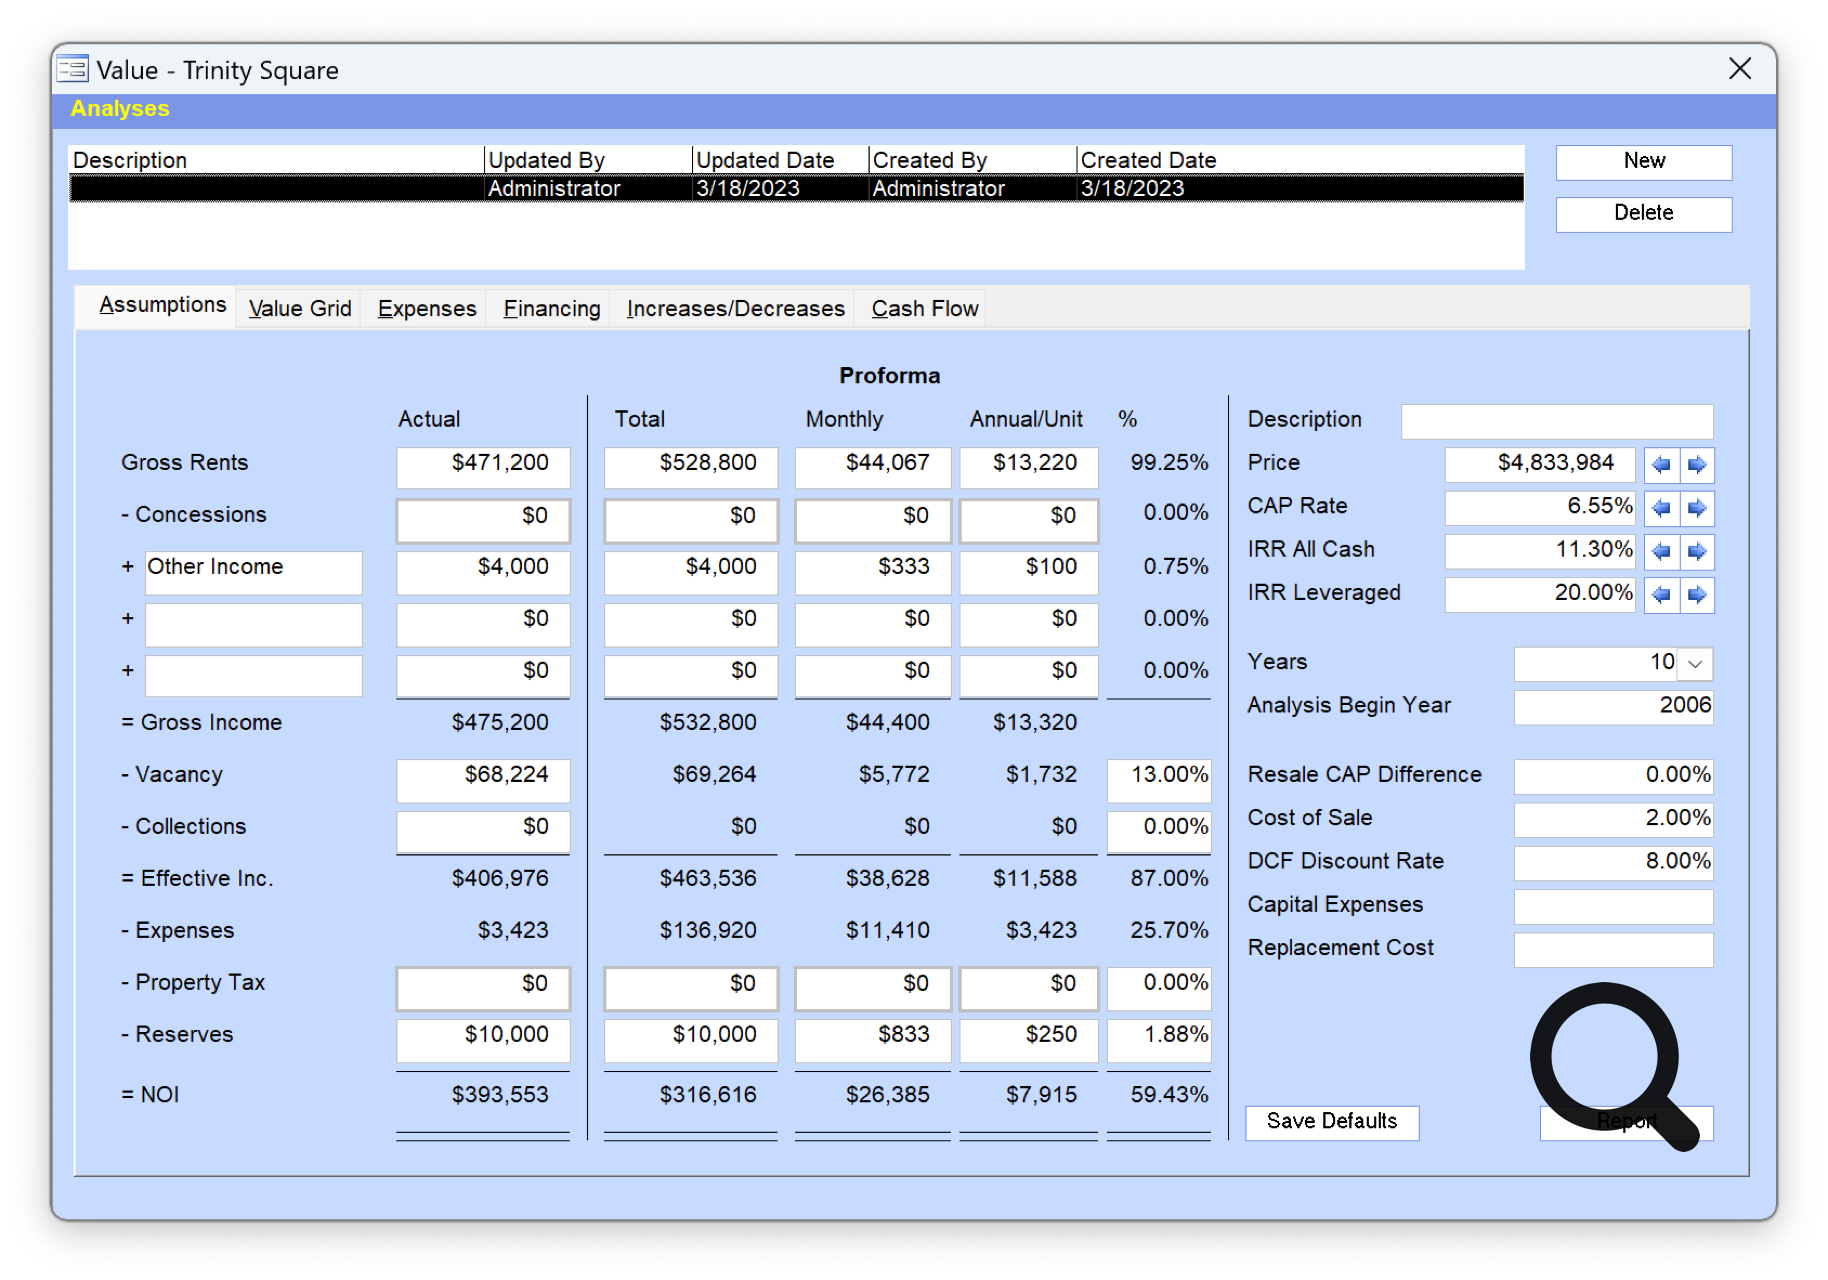Click the DCF Discount Rate field

click(x=1613, y=863)
